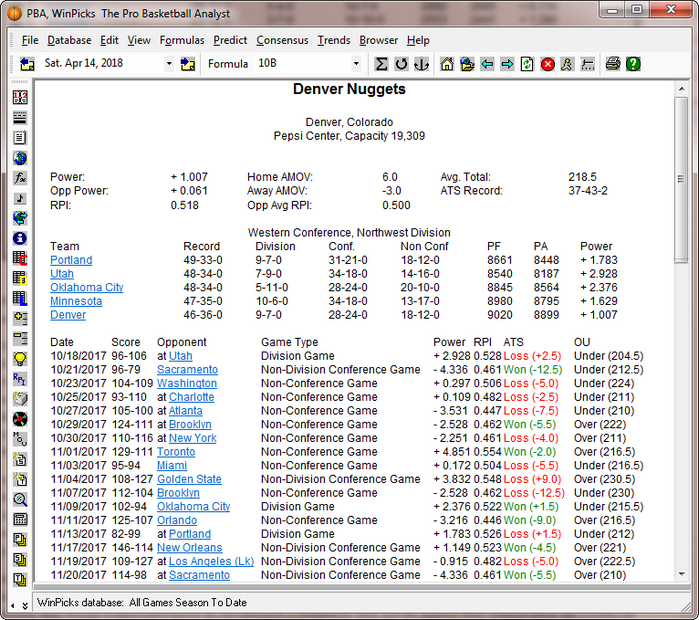Open Oklahoma City link in standings table
The height and width of the screenshot is (620, 699).
coord(87,287)
